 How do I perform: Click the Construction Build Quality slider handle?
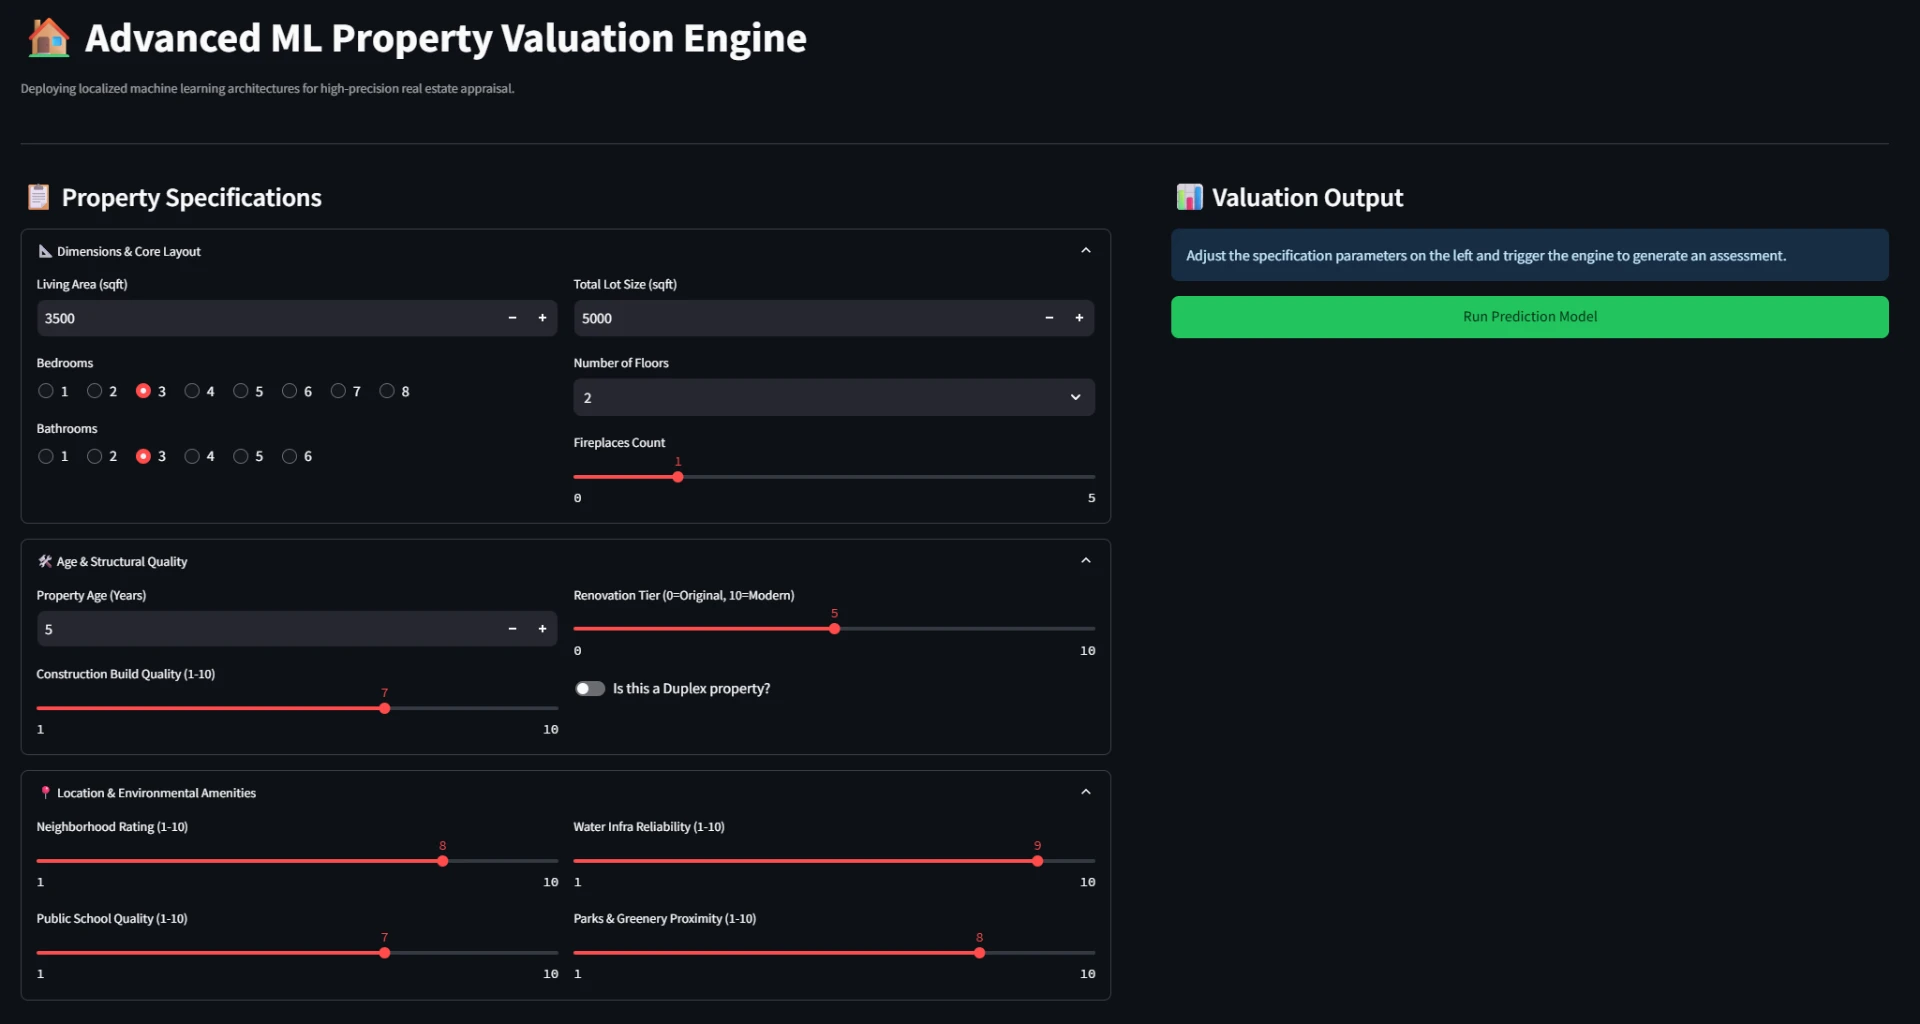pyautogui.click(x=385, y=708)
